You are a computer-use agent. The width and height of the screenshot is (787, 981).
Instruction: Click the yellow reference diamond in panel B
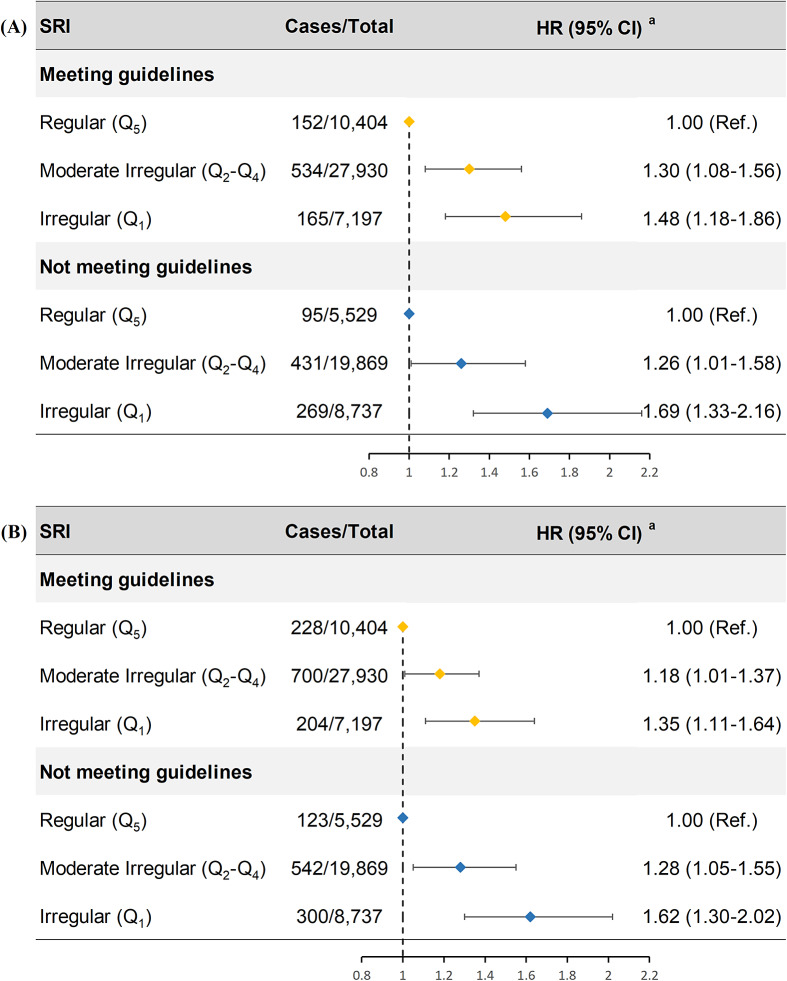click(x=403, y=626)
